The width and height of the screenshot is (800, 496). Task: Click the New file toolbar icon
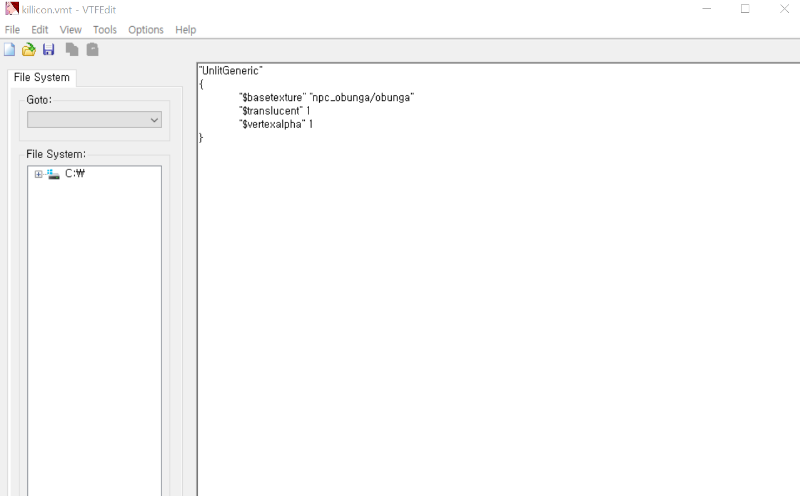9,49
